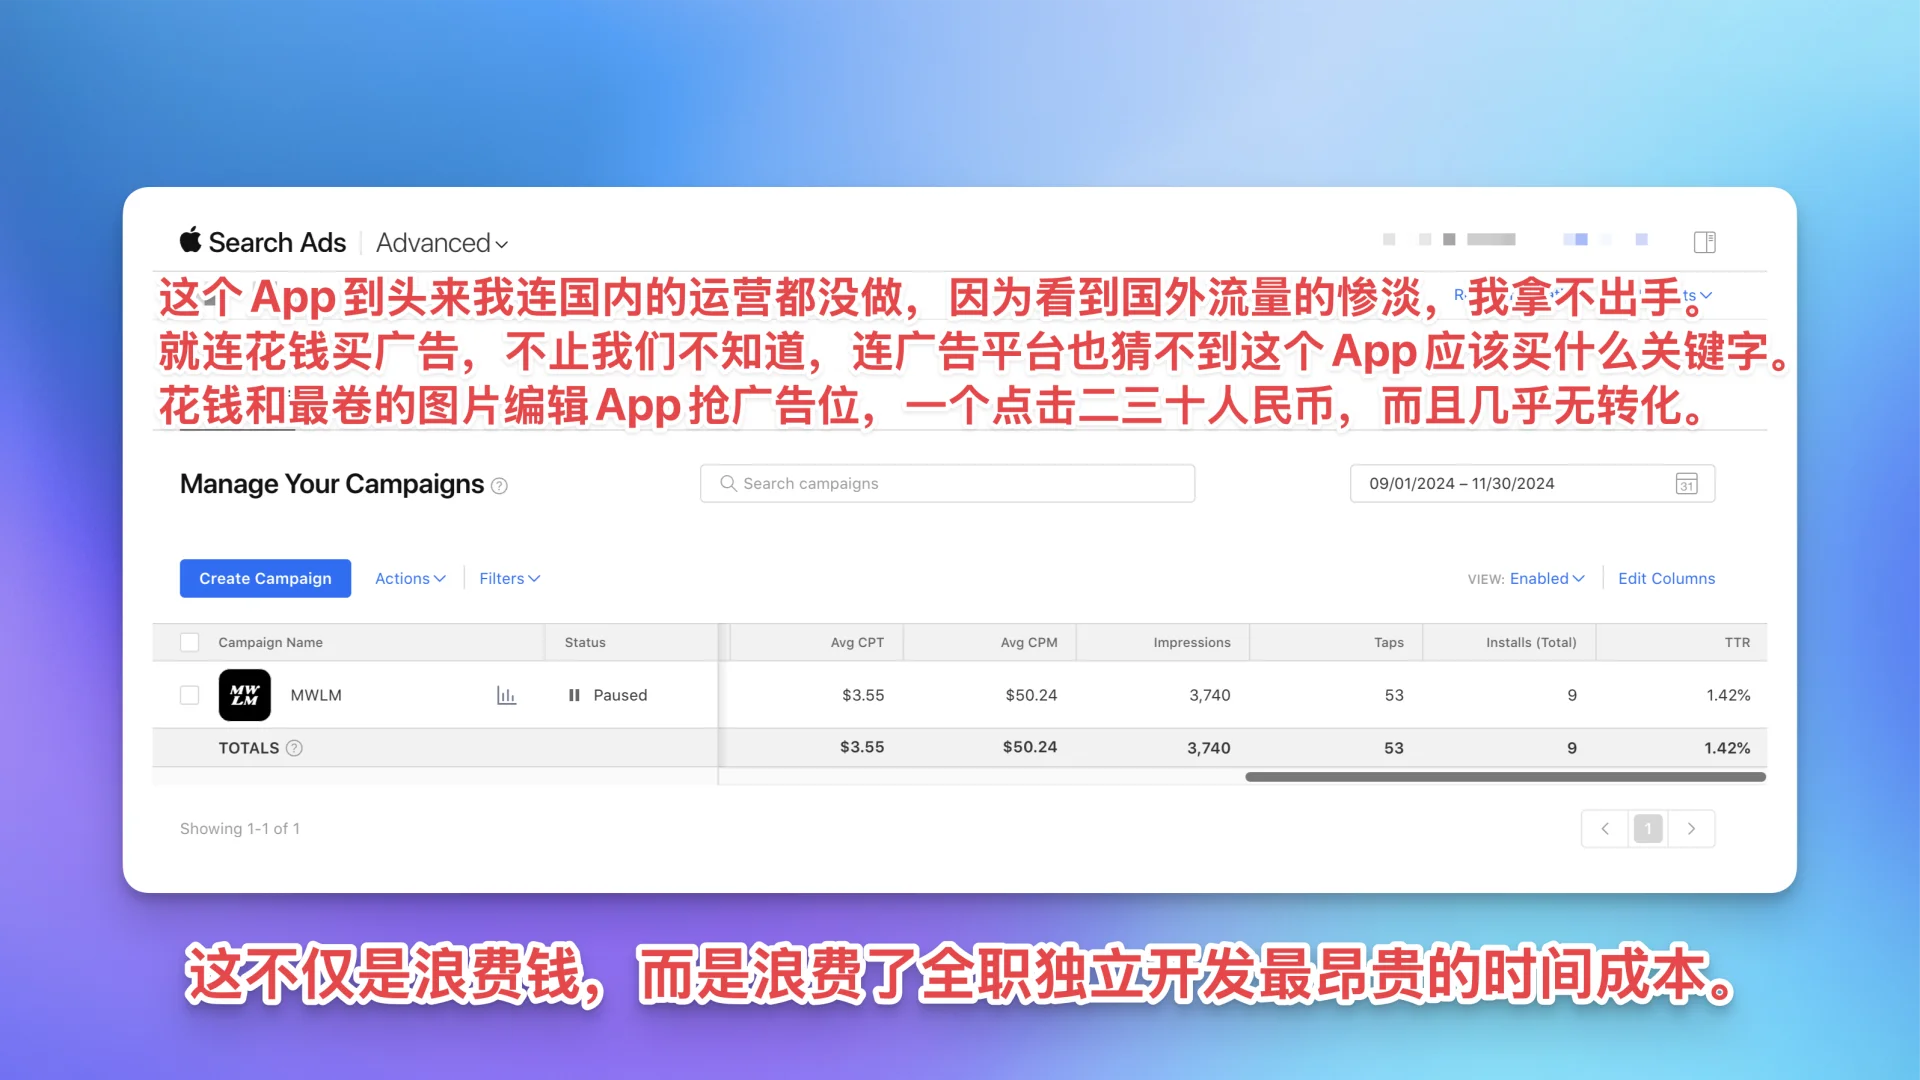Viewport: 1920px width, 1080px height.
Task: Click the pause icon in Paused status
Action: [575, 695]
